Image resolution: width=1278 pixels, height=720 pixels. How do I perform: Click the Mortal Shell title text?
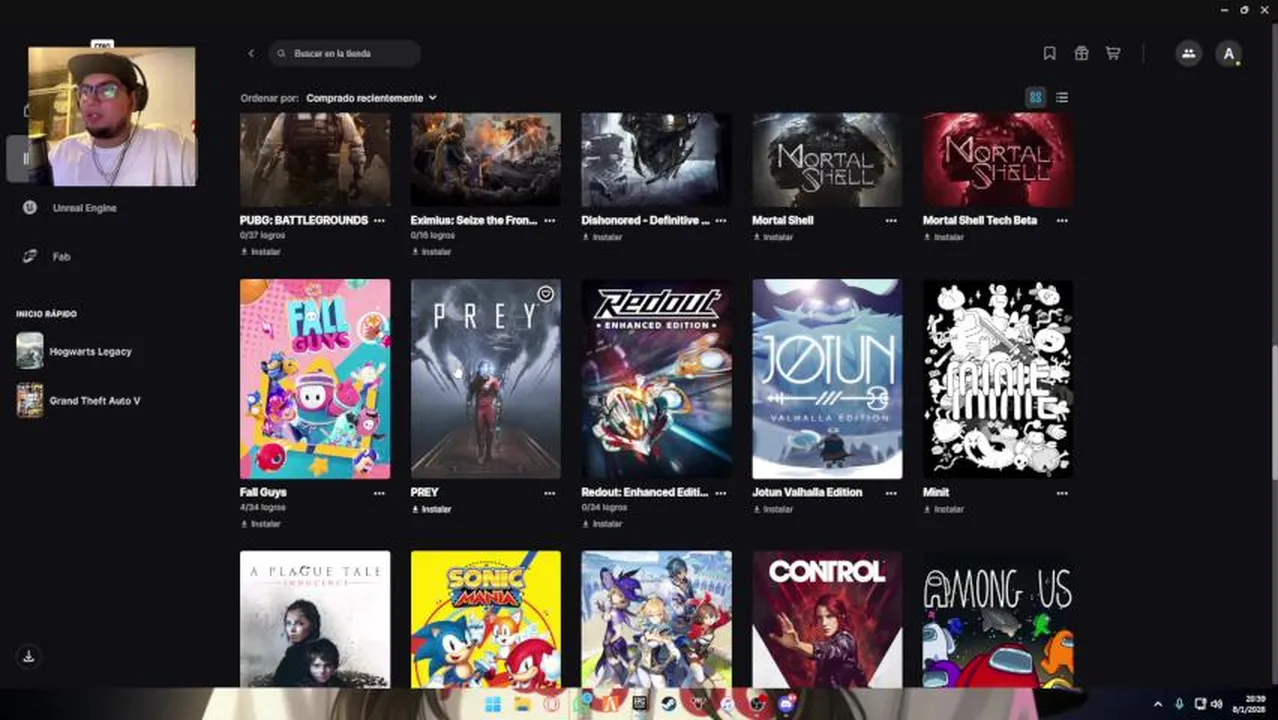click(x=783, y=220)
